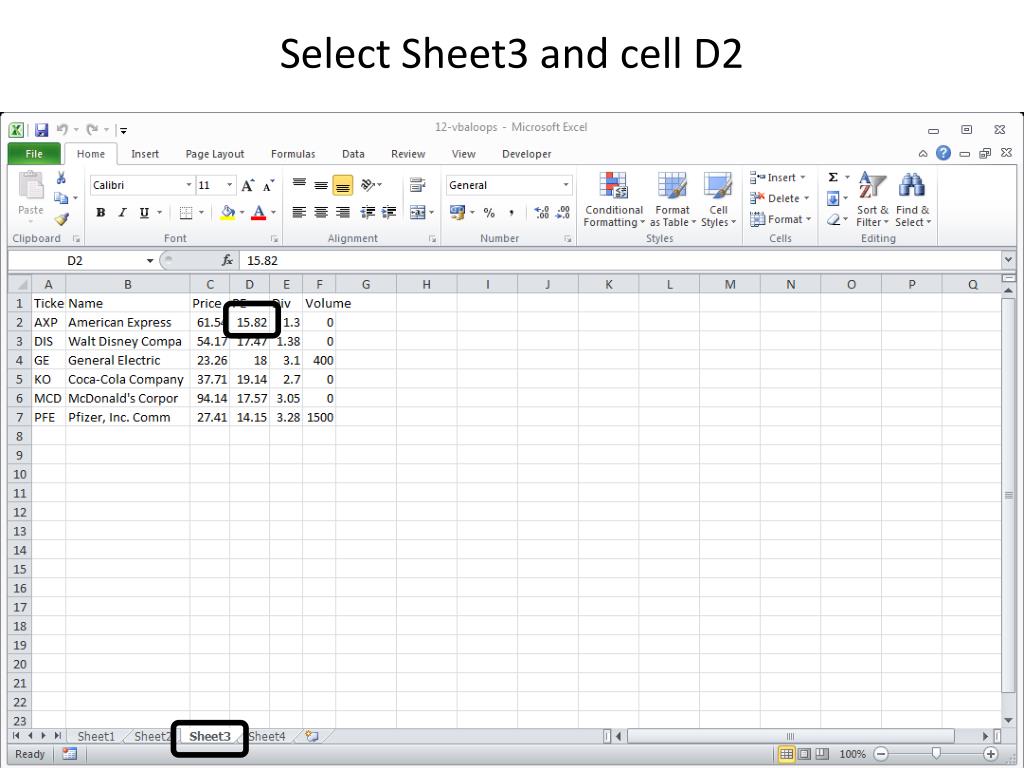
Task: Click the formula bar showing 15.82
Action: 620,261
